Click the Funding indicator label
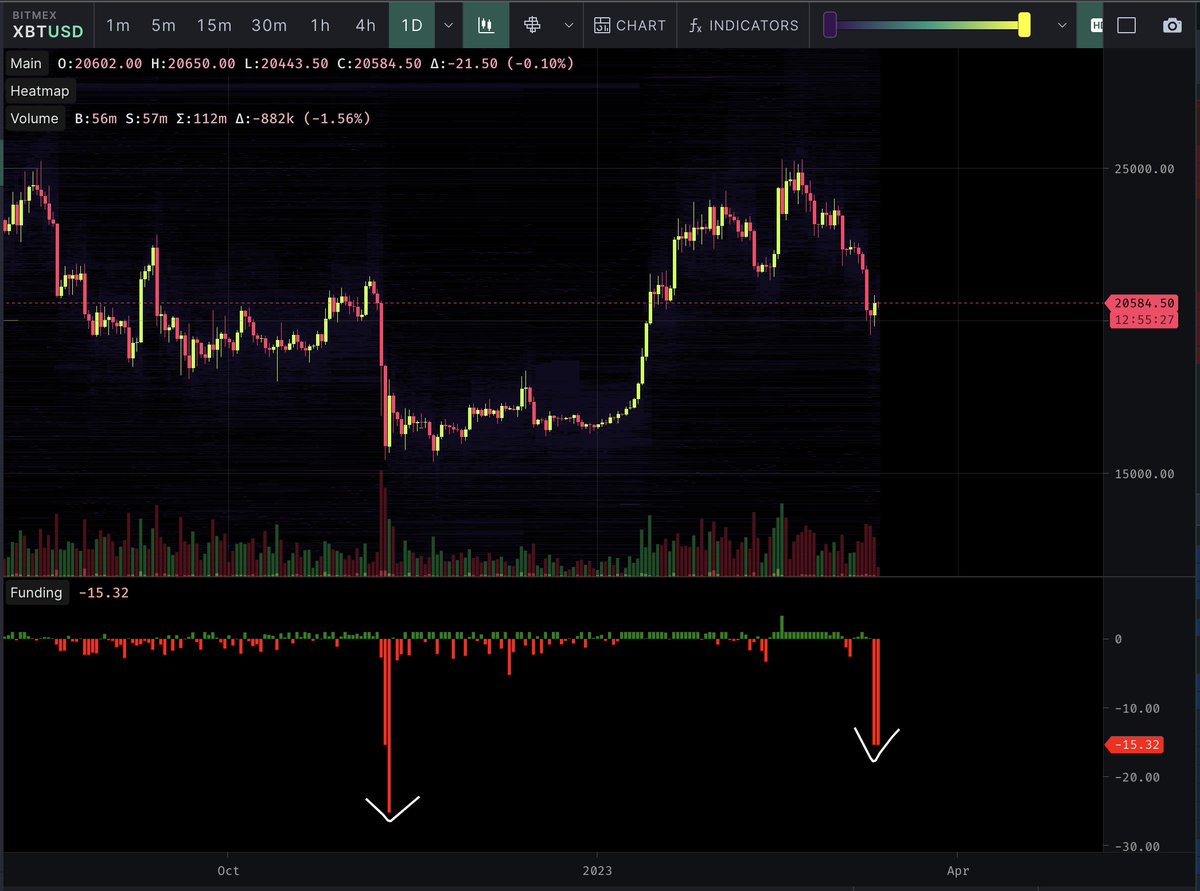 [37, 593]
